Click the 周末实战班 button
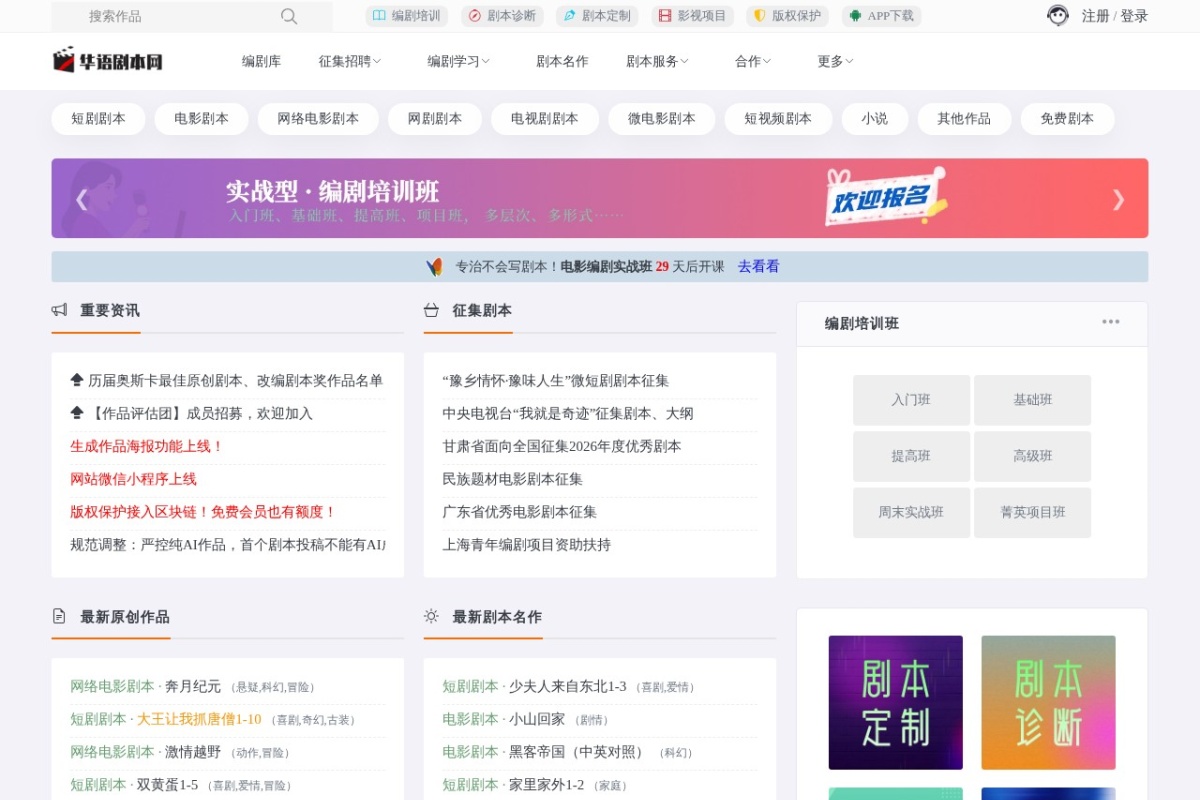1200x800 pixels. point(911,512)
